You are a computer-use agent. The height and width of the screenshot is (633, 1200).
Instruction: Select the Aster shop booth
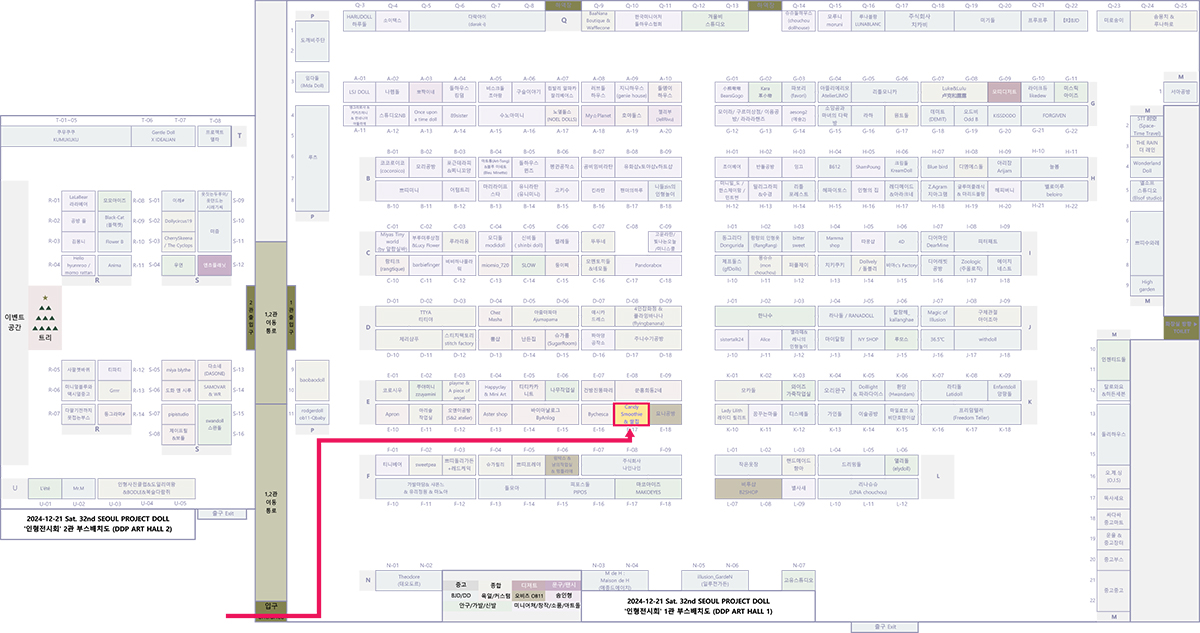coord(496,413)
